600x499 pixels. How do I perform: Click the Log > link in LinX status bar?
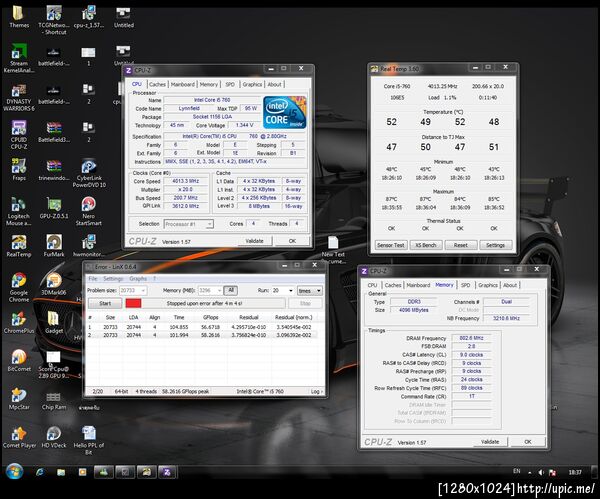coord(316,391)
